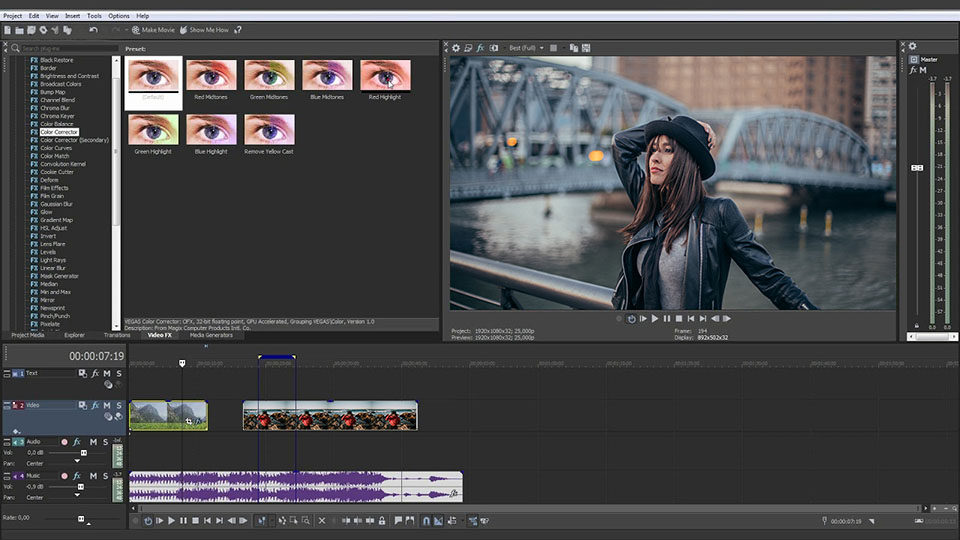
Task: Save snapshot to file in preview toolbar
Action: [586, 48]
